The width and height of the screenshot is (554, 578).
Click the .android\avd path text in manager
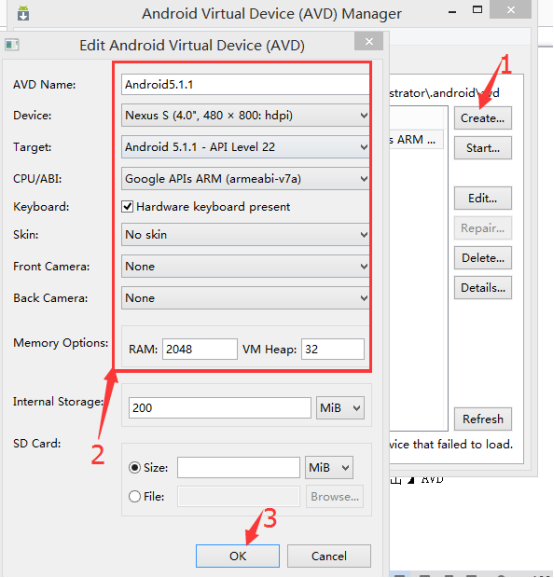click(x=445, y=93)
